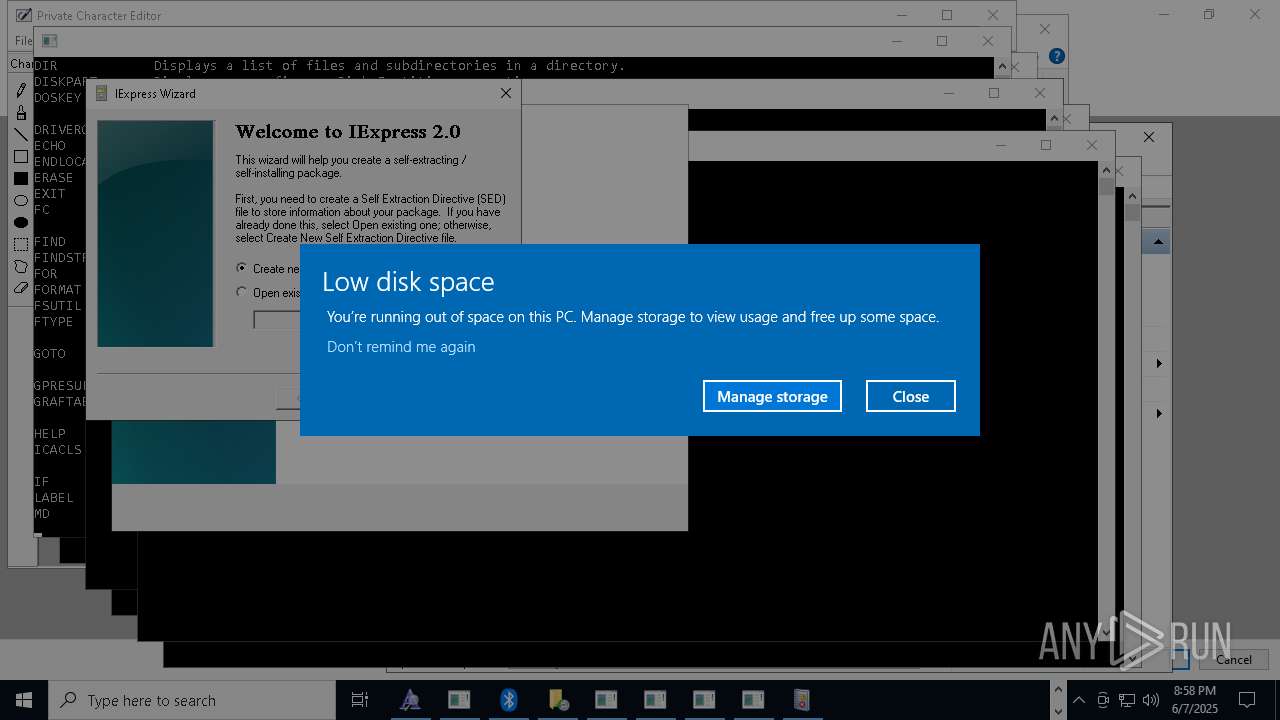Click the Meet Now tray icon
This screenshot has height=720, width=1280.
point(1103,700)
